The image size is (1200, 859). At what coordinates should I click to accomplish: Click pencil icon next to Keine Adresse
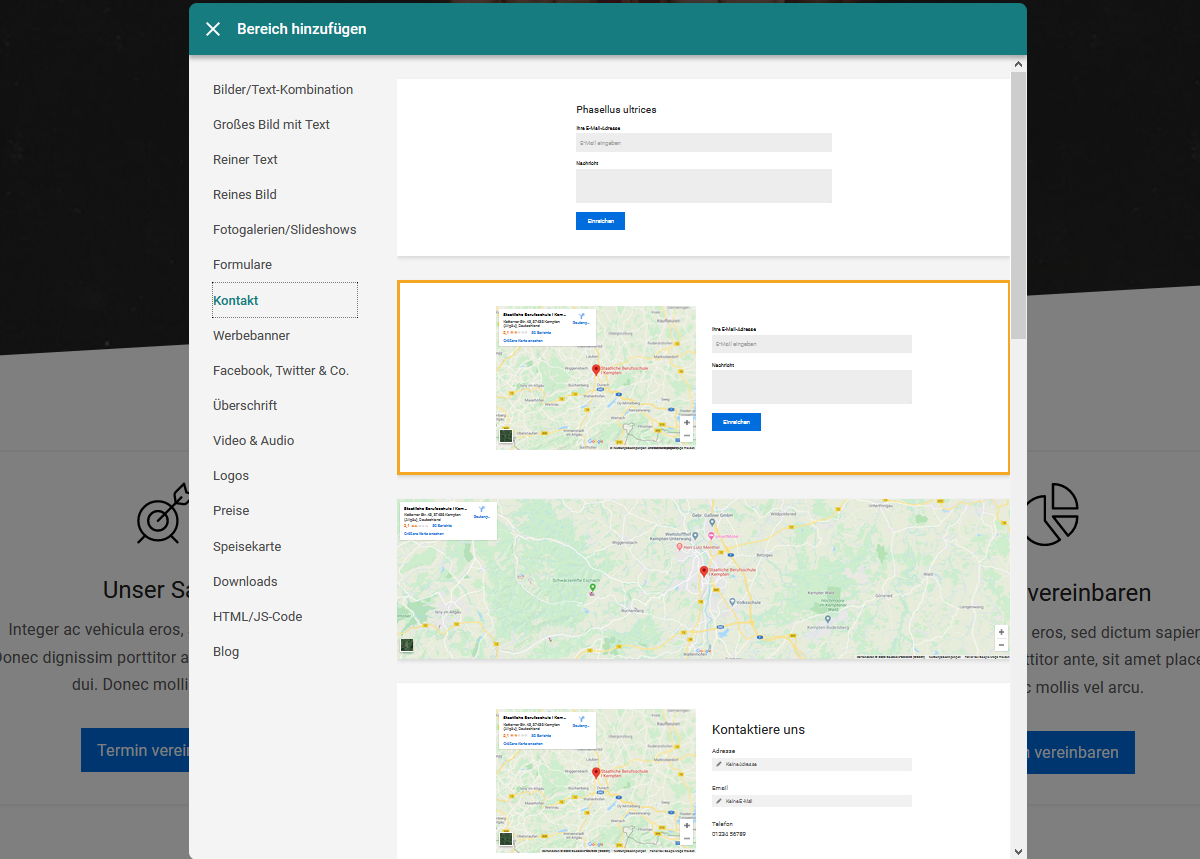point(719,764)
